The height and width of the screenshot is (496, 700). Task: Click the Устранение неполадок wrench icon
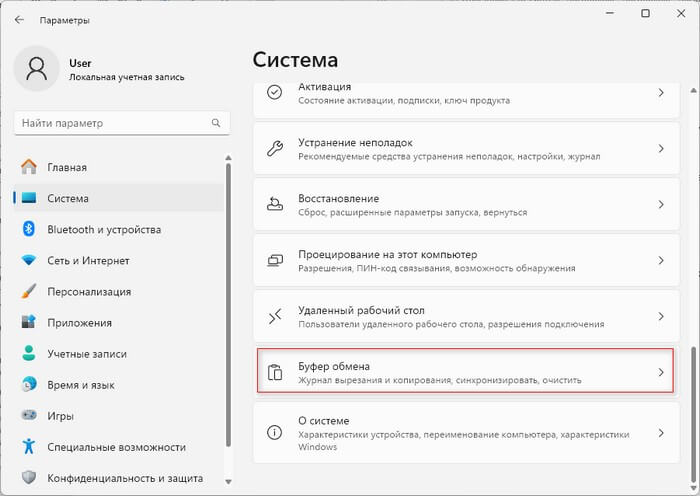pyautogui.click(x=275, y=148)
